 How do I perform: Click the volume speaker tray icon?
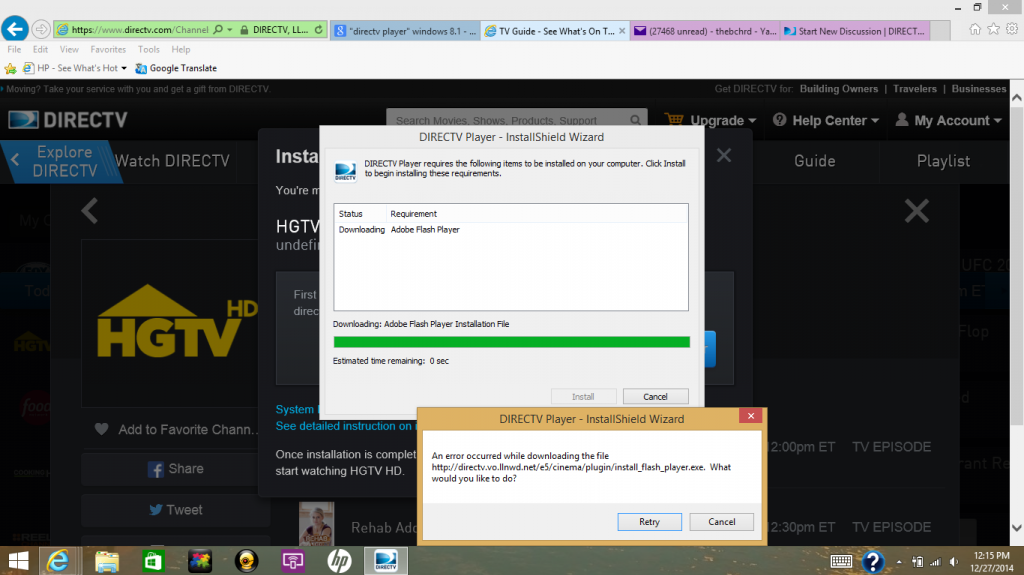tap(954, 562)
